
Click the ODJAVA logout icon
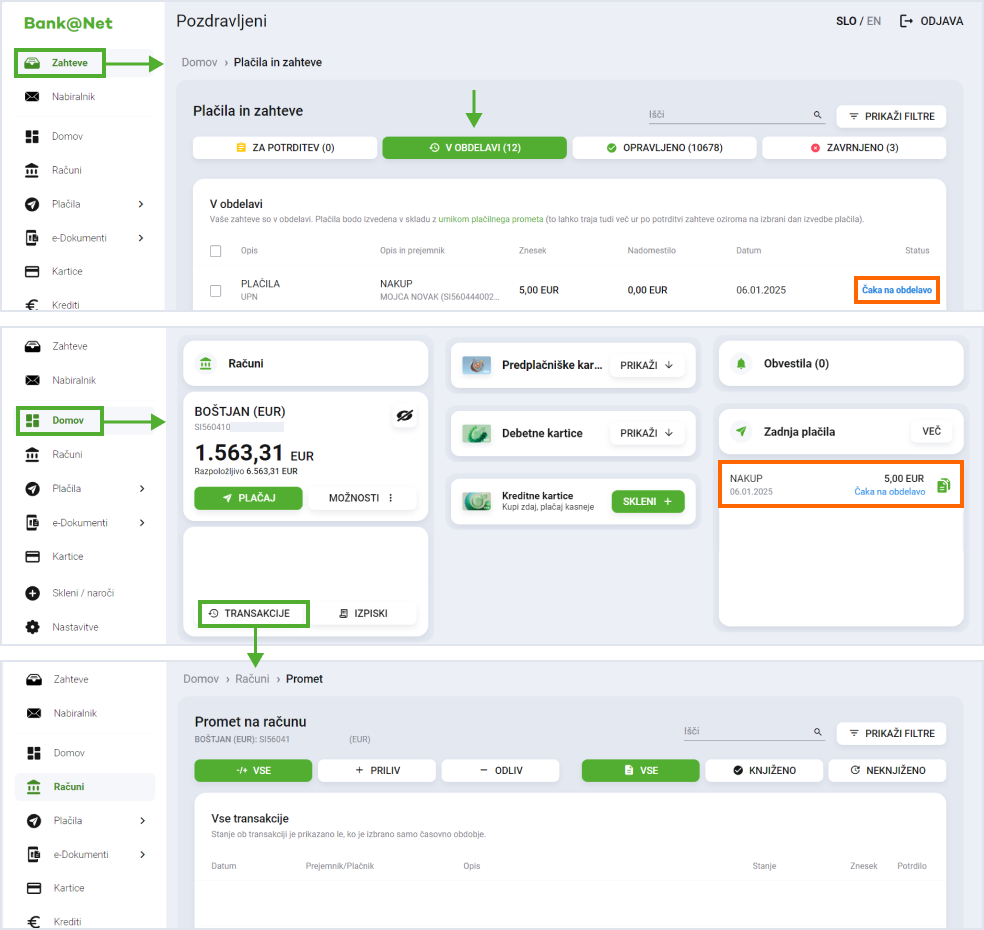(907, 21)
